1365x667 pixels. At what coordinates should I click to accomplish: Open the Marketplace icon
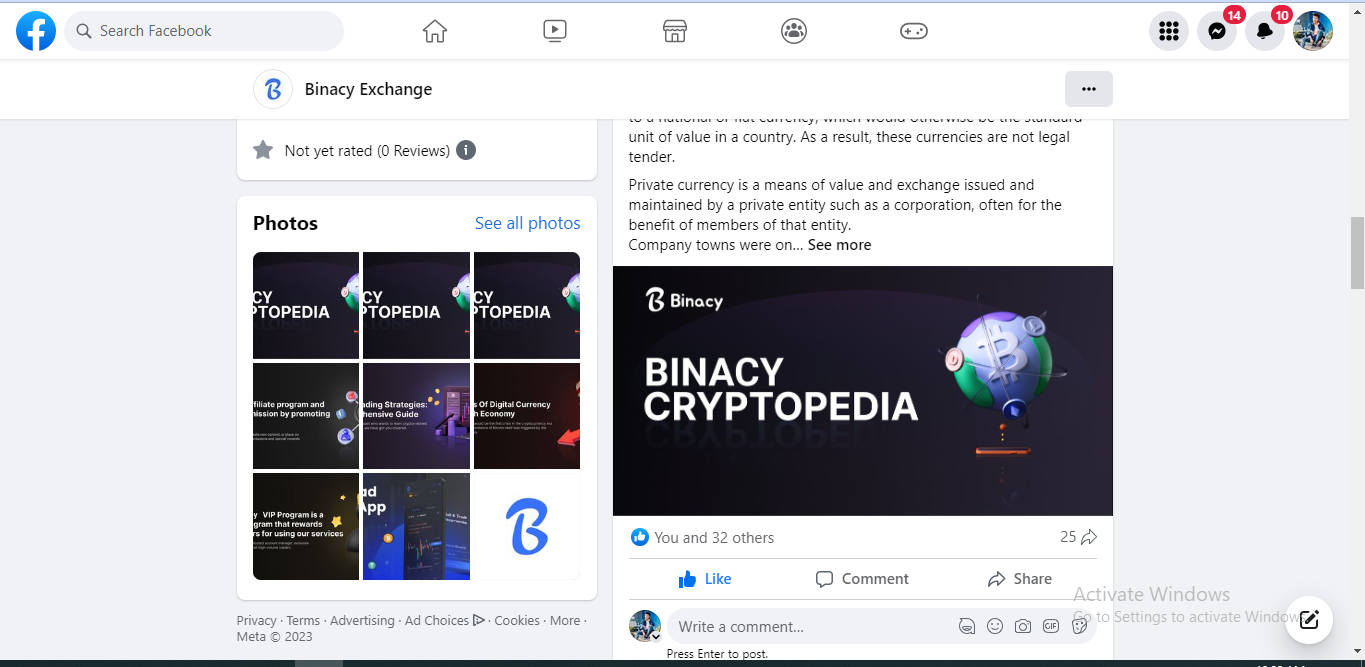click(x=675, y=31)
